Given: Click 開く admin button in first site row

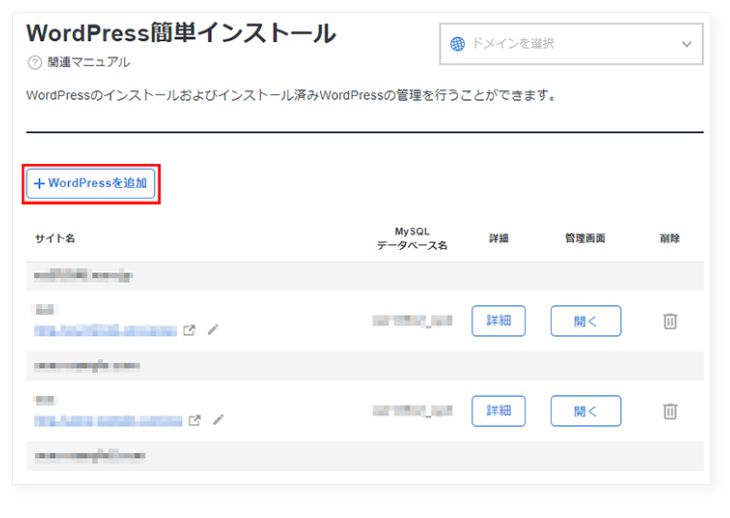Looking at the screenshot, I should (x=586, y=321).
